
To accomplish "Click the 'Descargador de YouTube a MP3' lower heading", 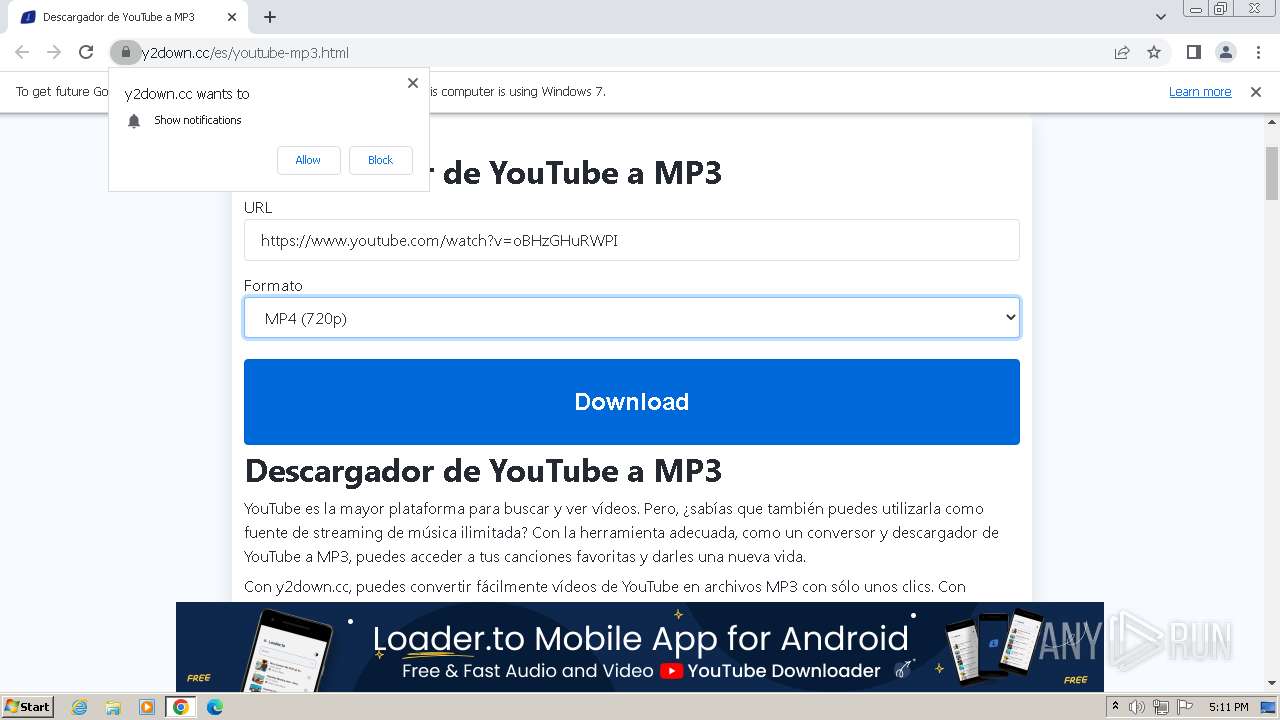I will [x=483, y=471].
